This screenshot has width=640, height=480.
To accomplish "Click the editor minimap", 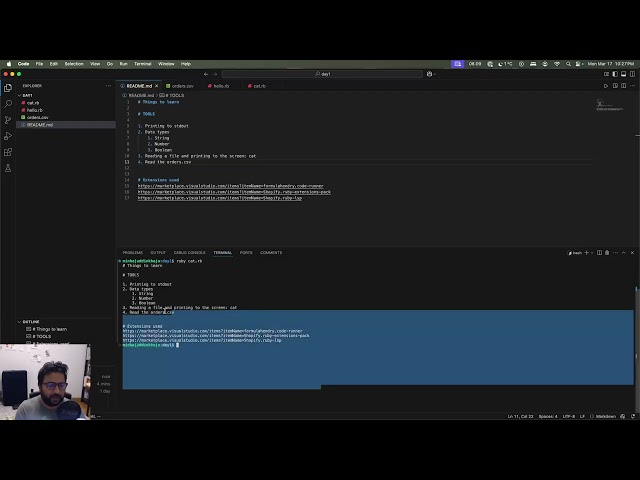I will [609, 106].
